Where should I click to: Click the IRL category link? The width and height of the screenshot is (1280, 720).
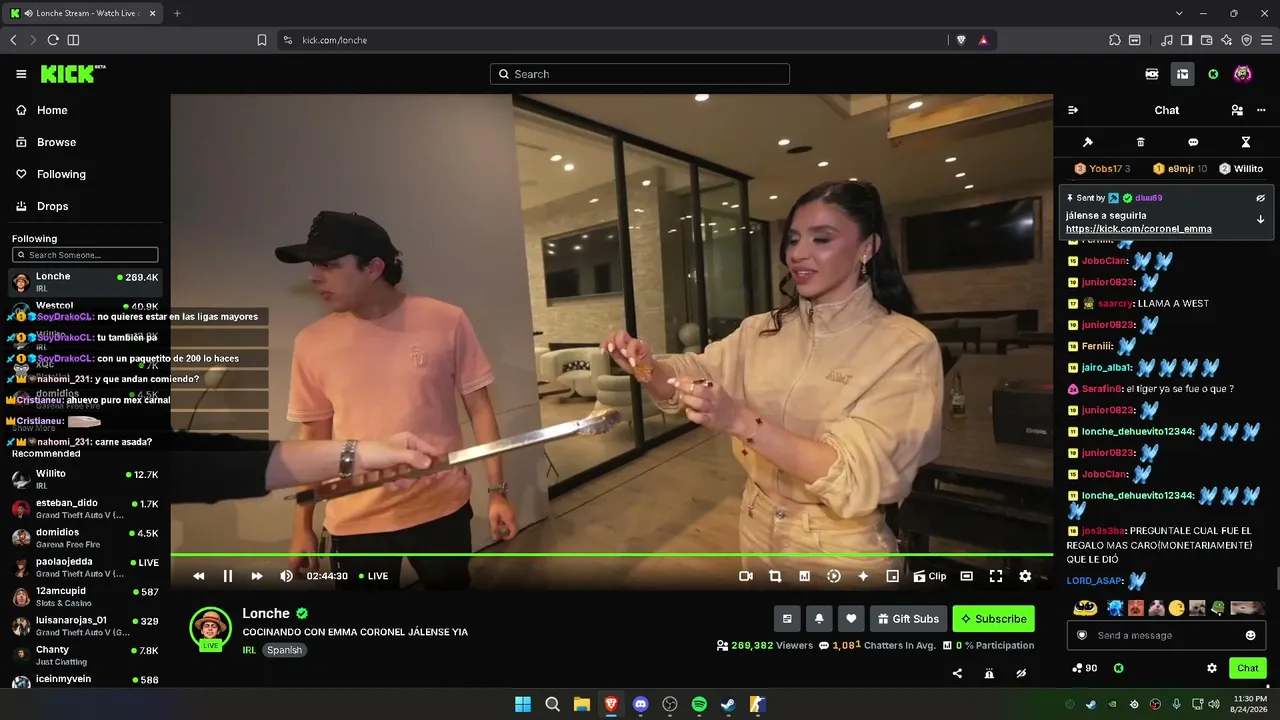click(x=249, y=650)
